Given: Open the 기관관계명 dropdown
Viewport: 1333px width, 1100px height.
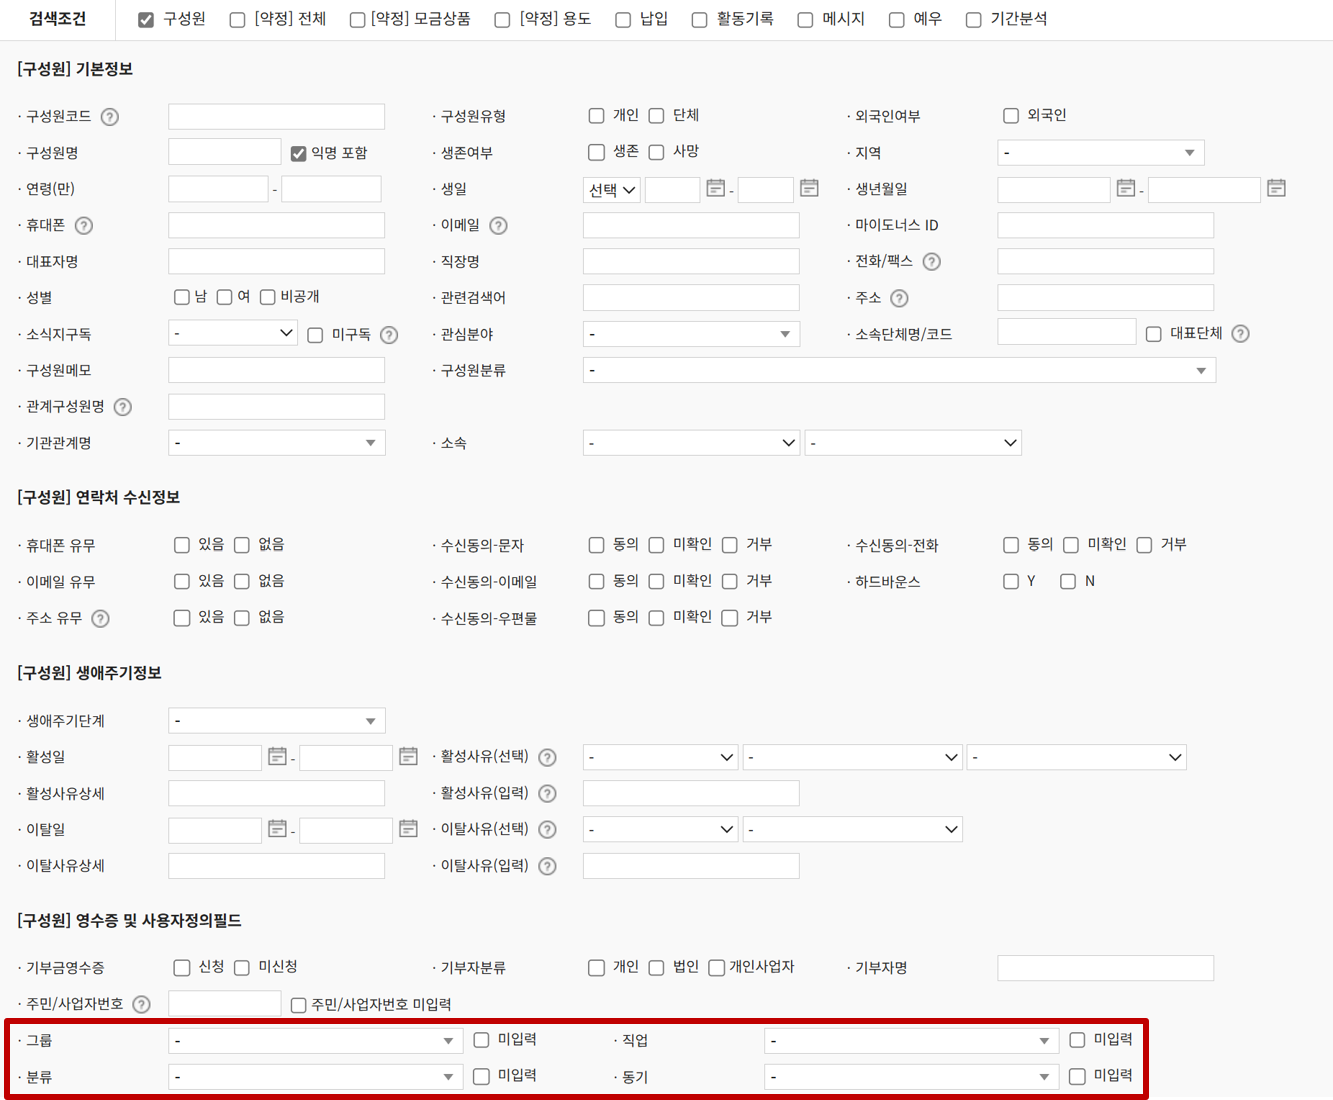Looking at the screenshot, I should pyautogui.click(x=276, y=443).
